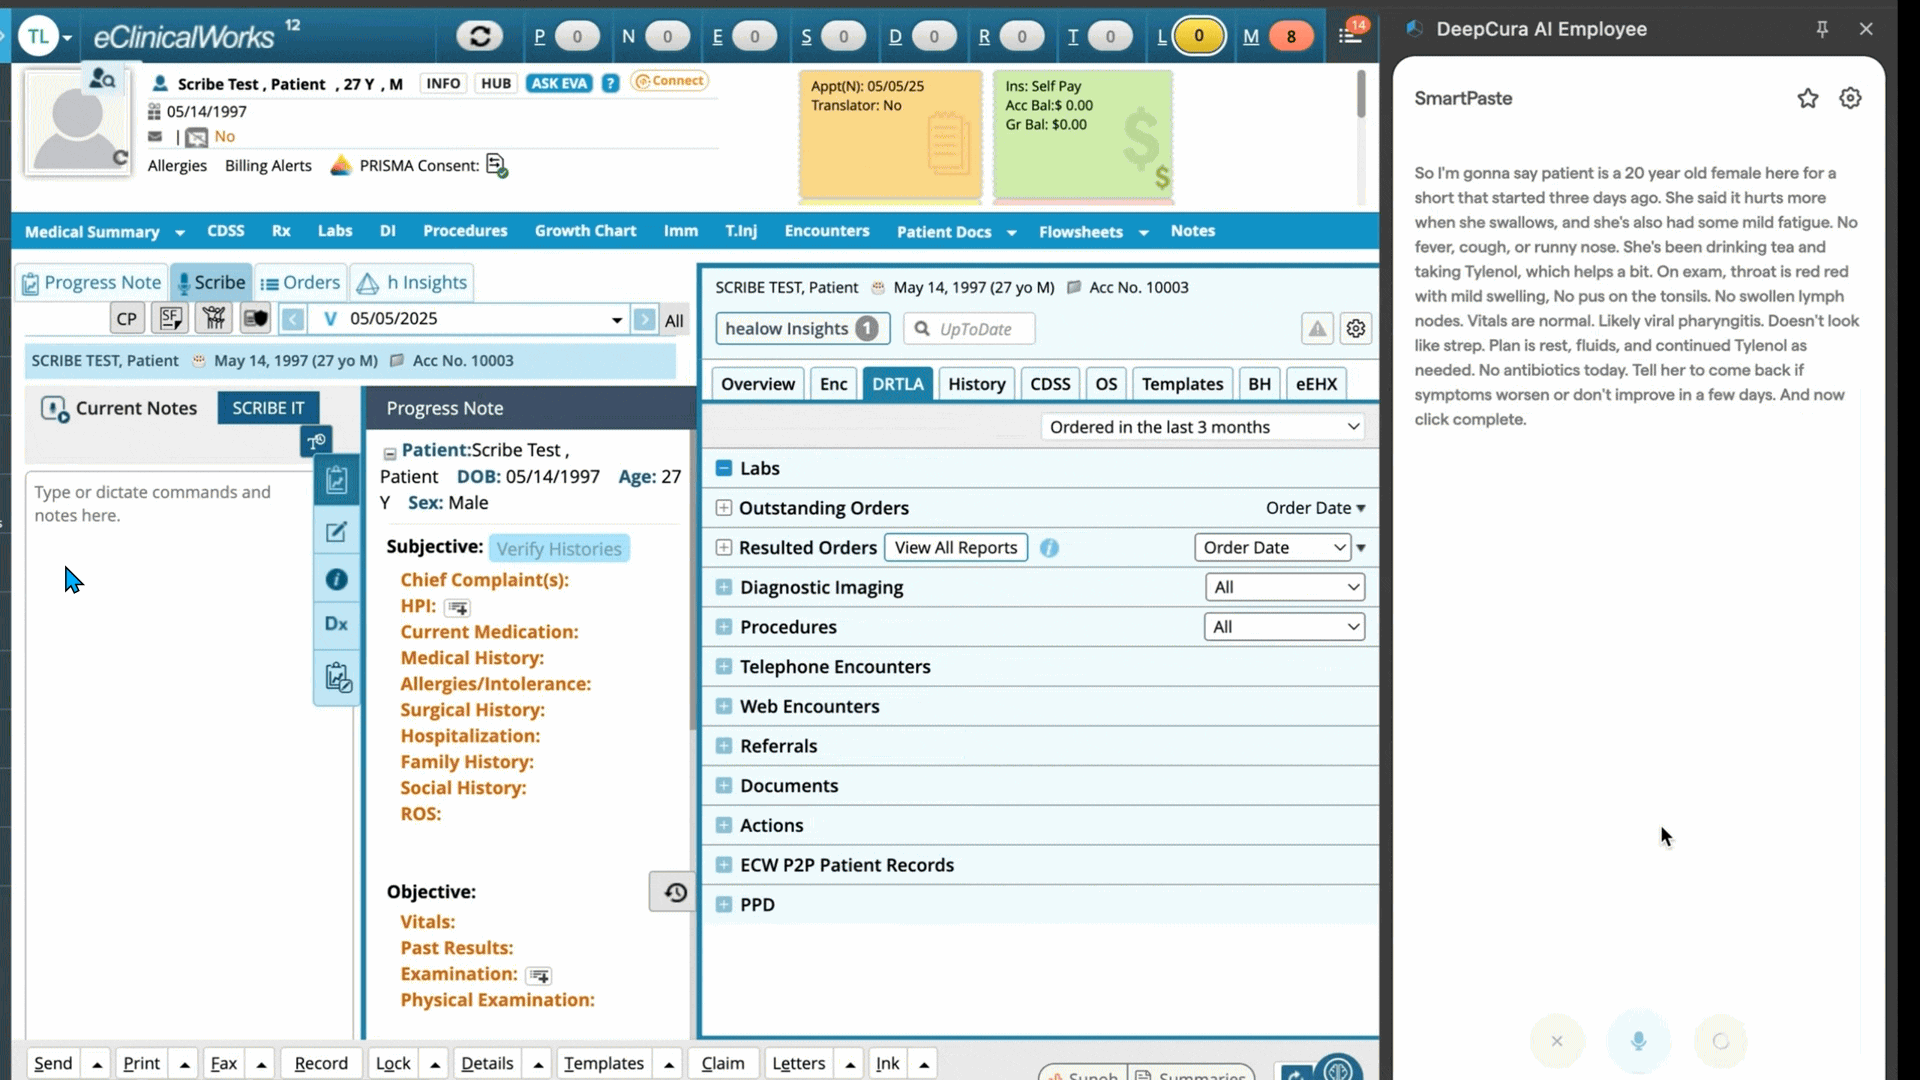1920x1080 pixels.
Task: Favorite SmartPaste with star icon
Action: (x=1807, y=98)
